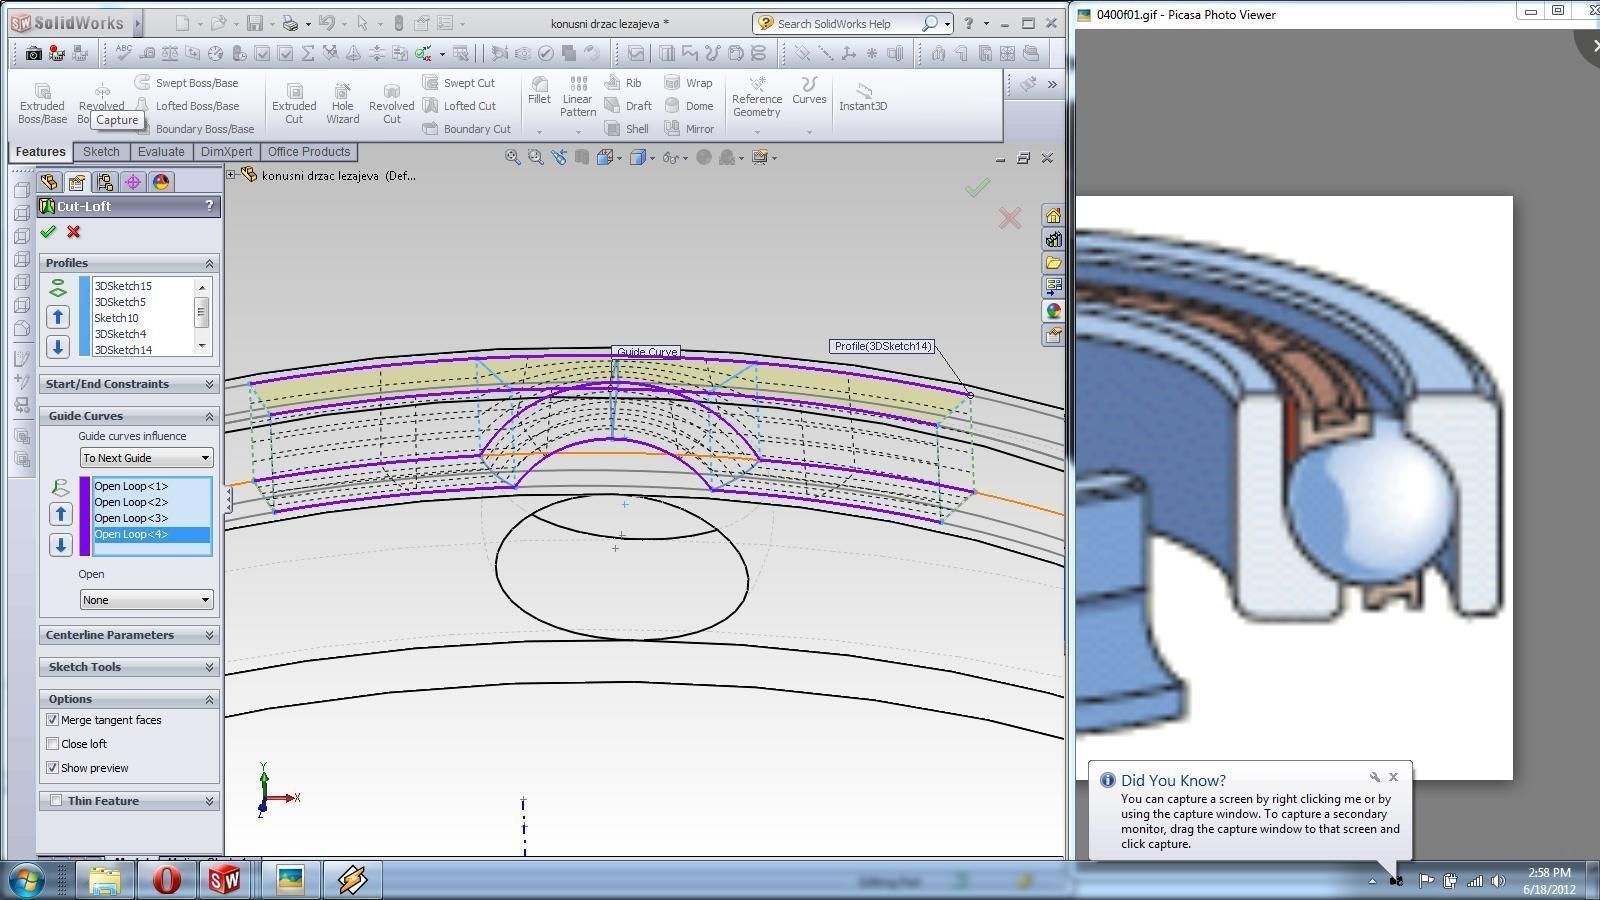Switch to the Sketch tab

point(101,152)
